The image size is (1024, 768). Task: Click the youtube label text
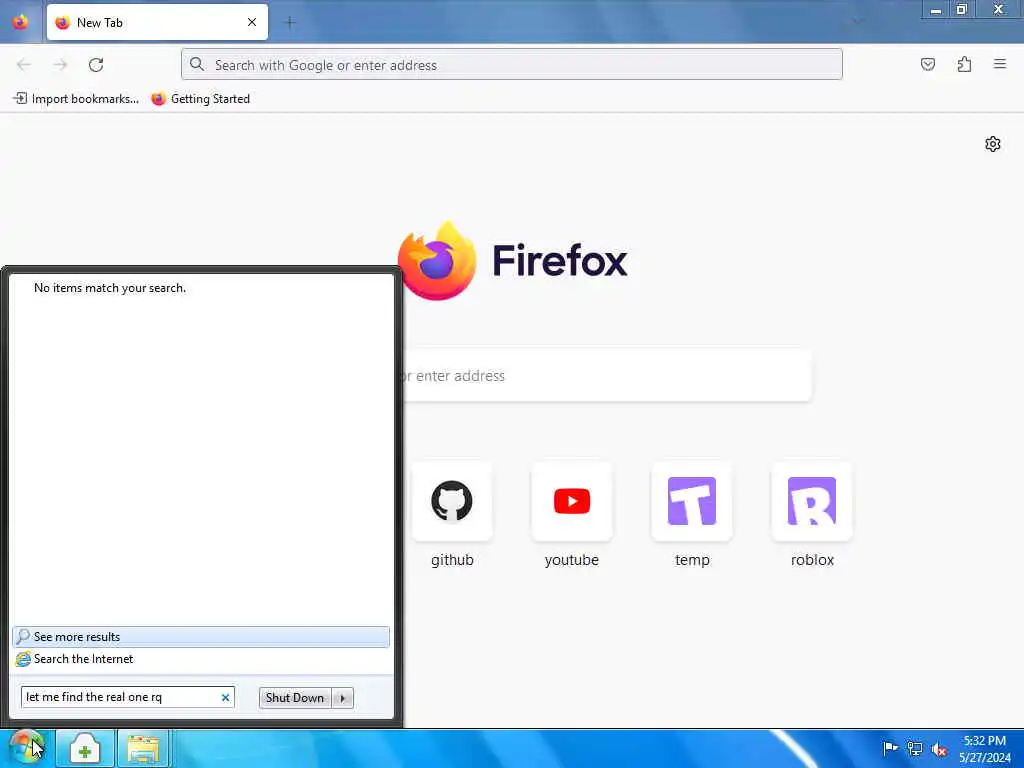(x=571, y=560)
